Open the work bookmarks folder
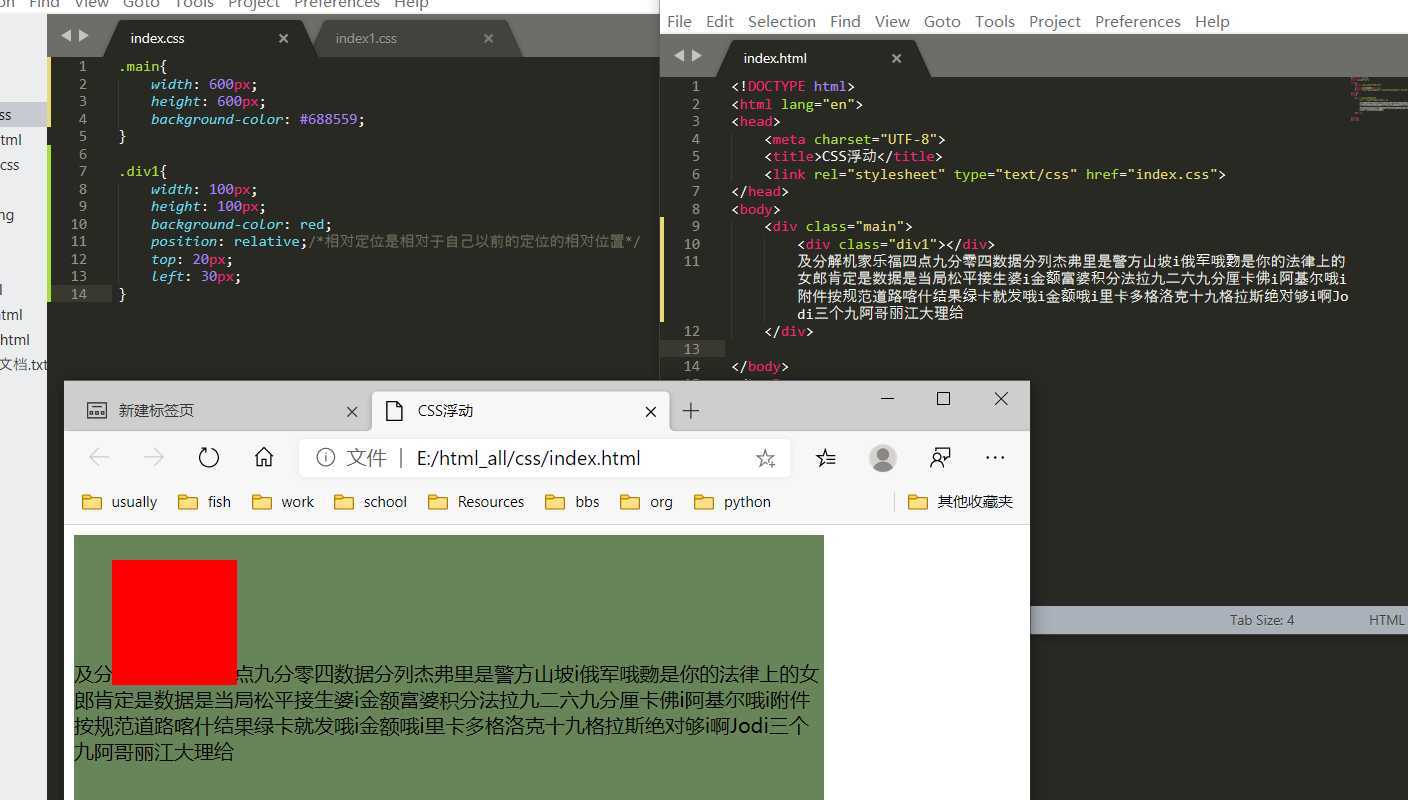 click(283, 502)
